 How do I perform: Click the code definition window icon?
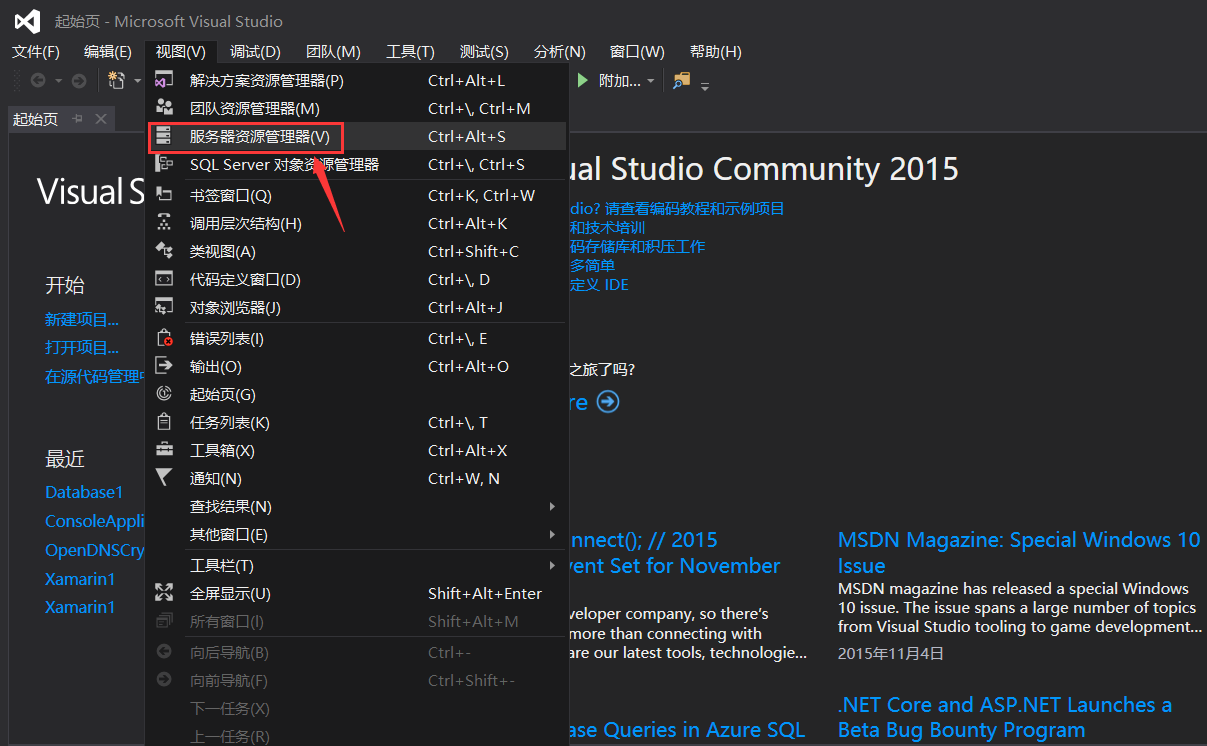pos(164,279)
